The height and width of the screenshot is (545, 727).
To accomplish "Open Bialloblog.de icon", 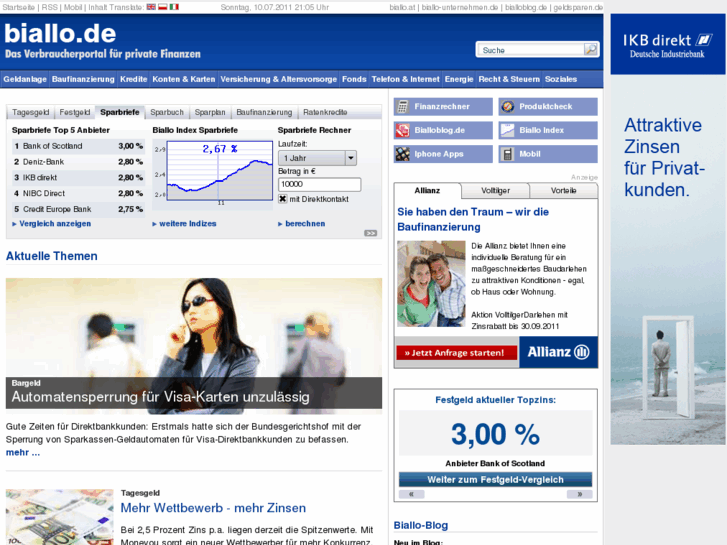I will coord(402,130).
